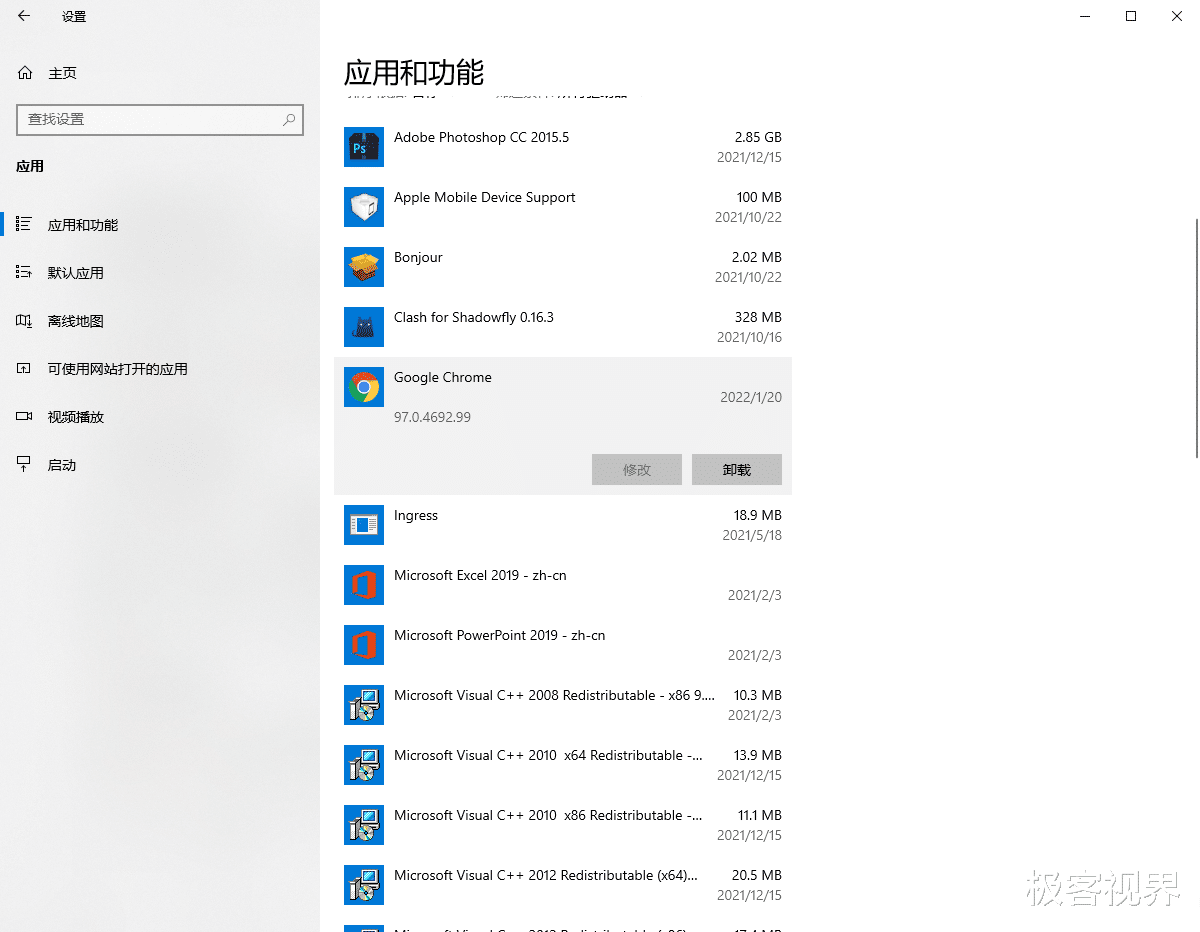Click the 离线地图 map icon
The height and width of the screenshot is (932, 1200).
point(25,321)
